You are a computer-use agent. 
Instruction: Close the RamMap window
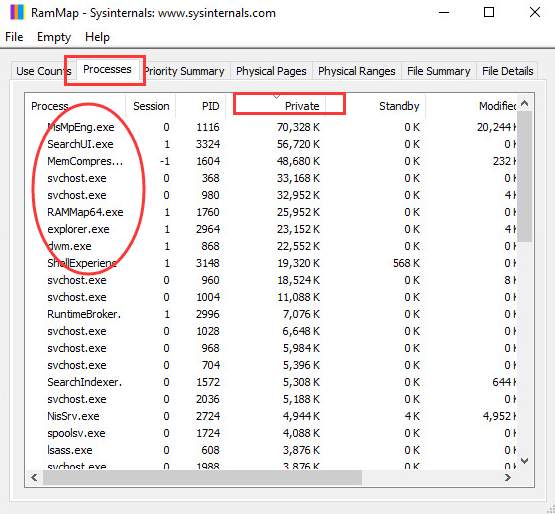535,12
